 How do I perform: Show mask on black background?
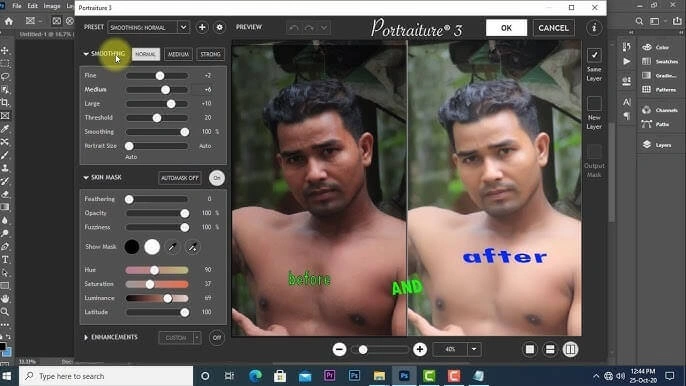tap(132, 247)
